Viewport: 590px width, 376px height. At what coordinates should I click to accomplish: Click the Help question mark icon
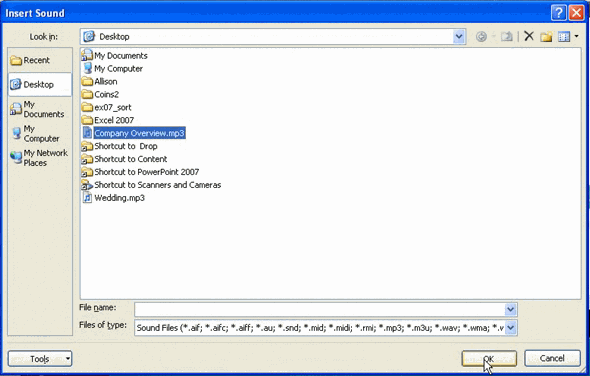[559, 13]
